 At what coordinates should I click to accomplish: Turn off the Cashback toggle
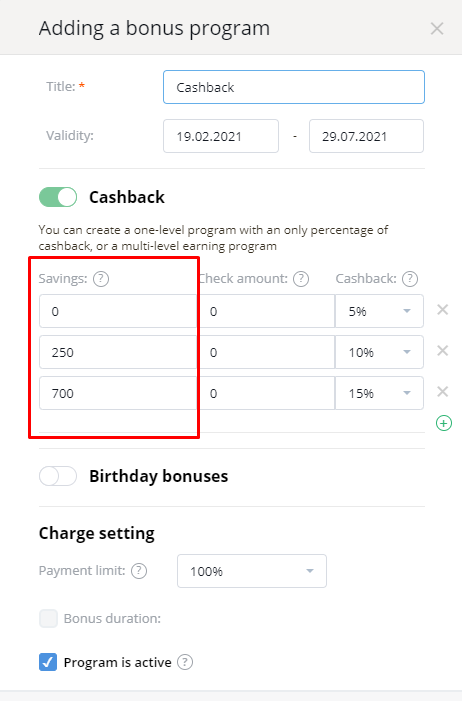(58, 197)
